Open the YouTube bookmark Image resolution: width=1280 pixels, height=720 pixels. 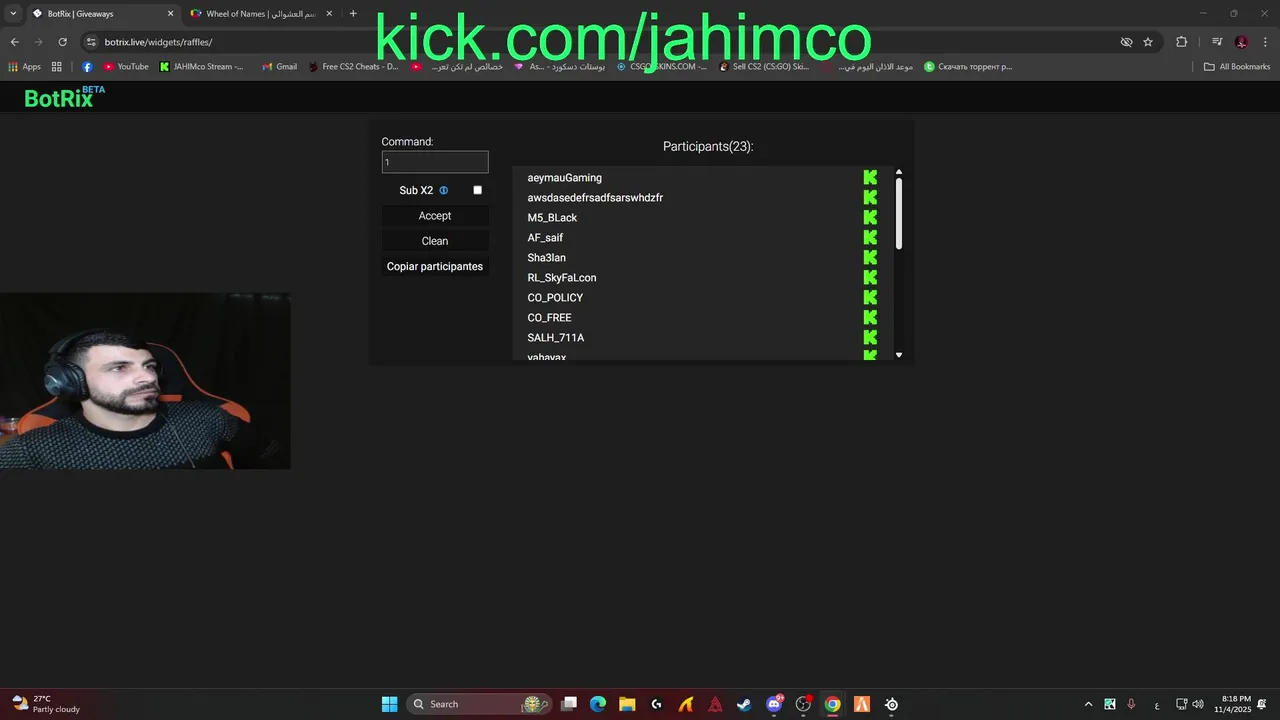pyautogui.click(x=126, y=67)
